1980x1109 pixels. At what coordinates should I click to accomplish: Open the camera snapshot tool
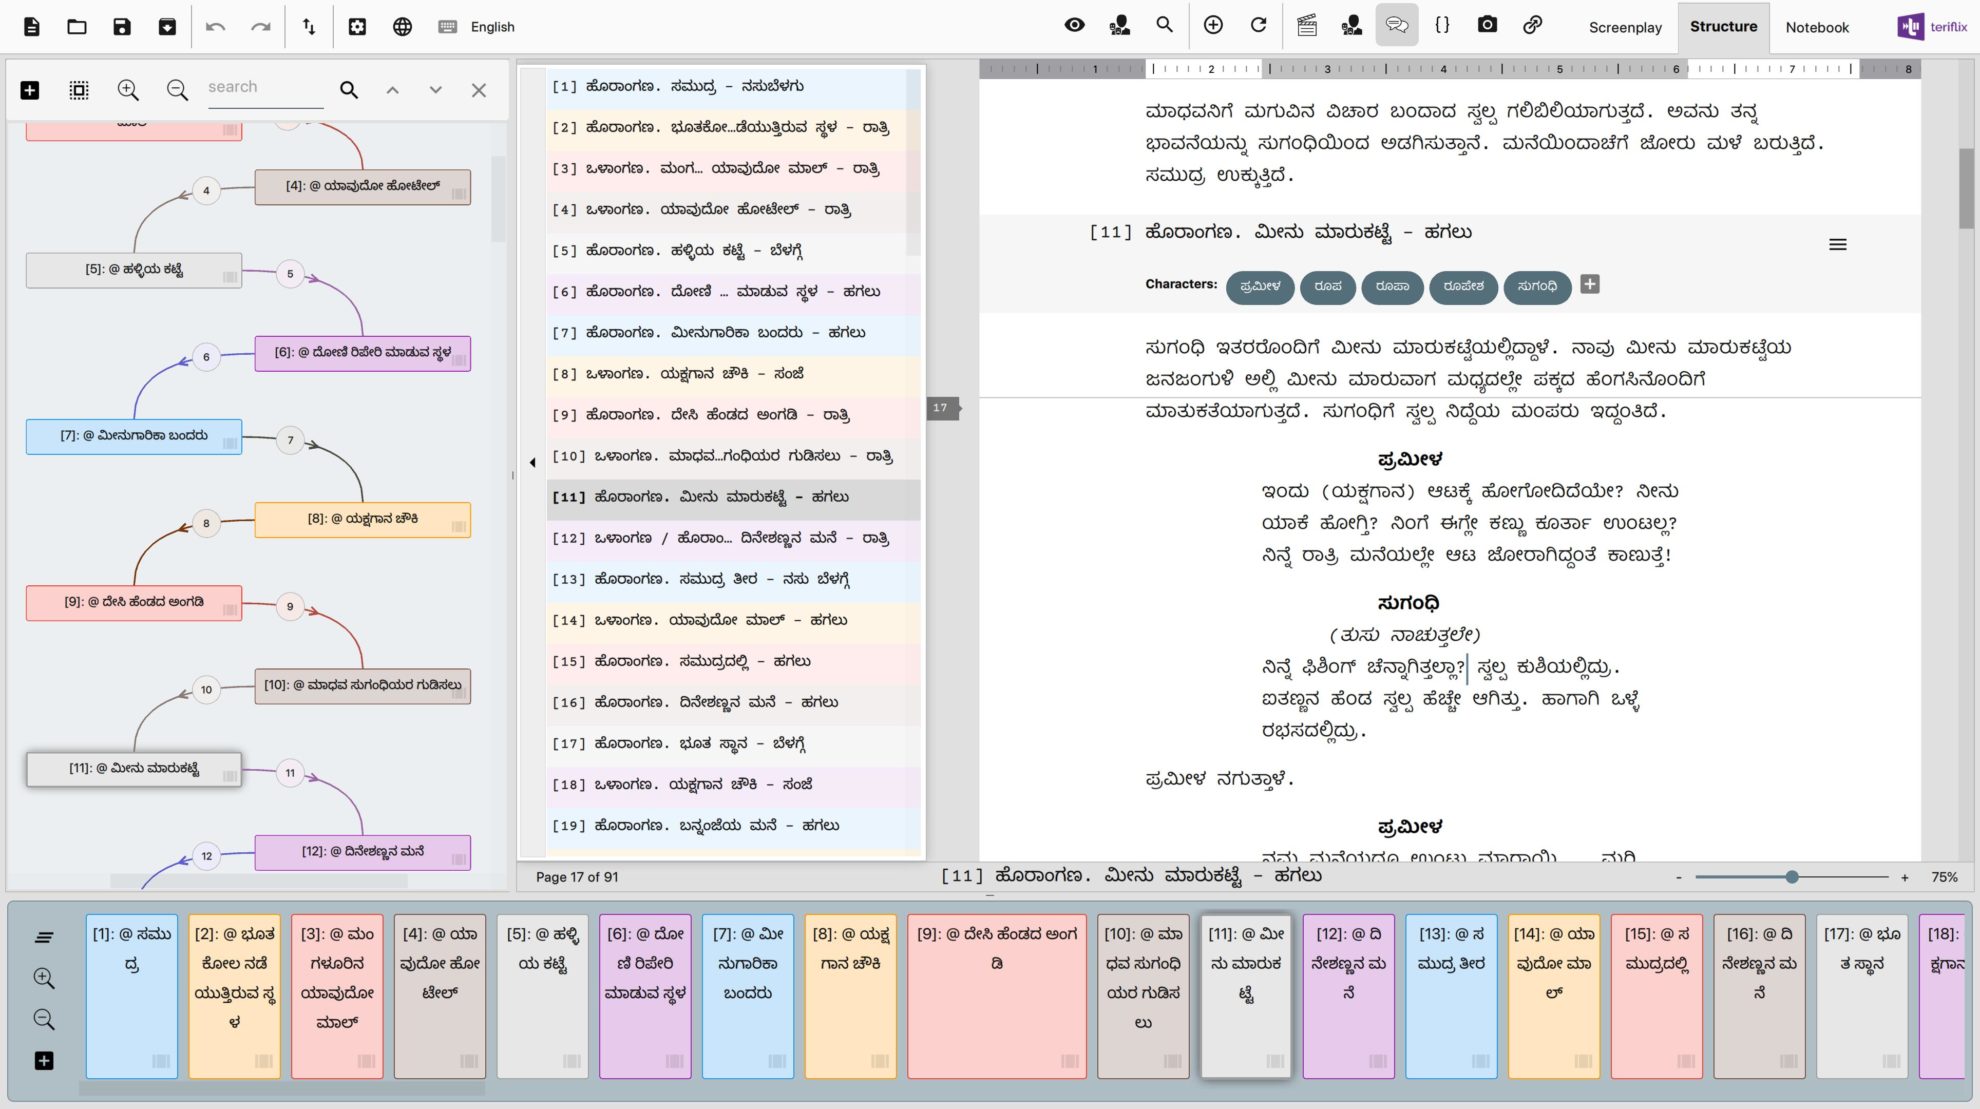coord(1487,25)
